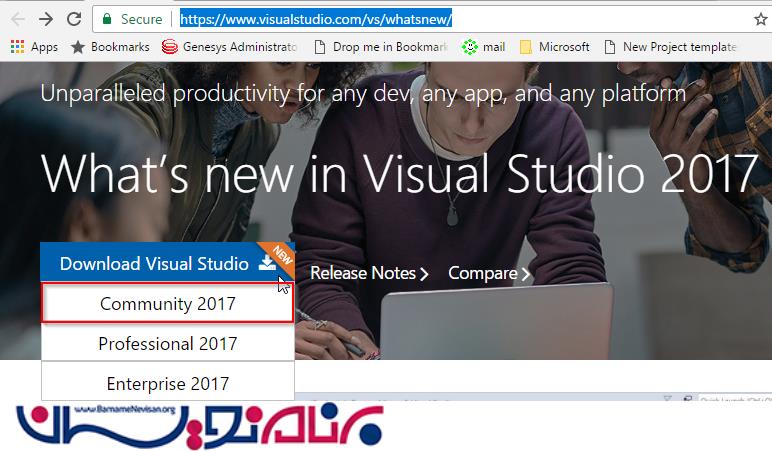Open the Download Visual Studio dropdown

point(167,262)
